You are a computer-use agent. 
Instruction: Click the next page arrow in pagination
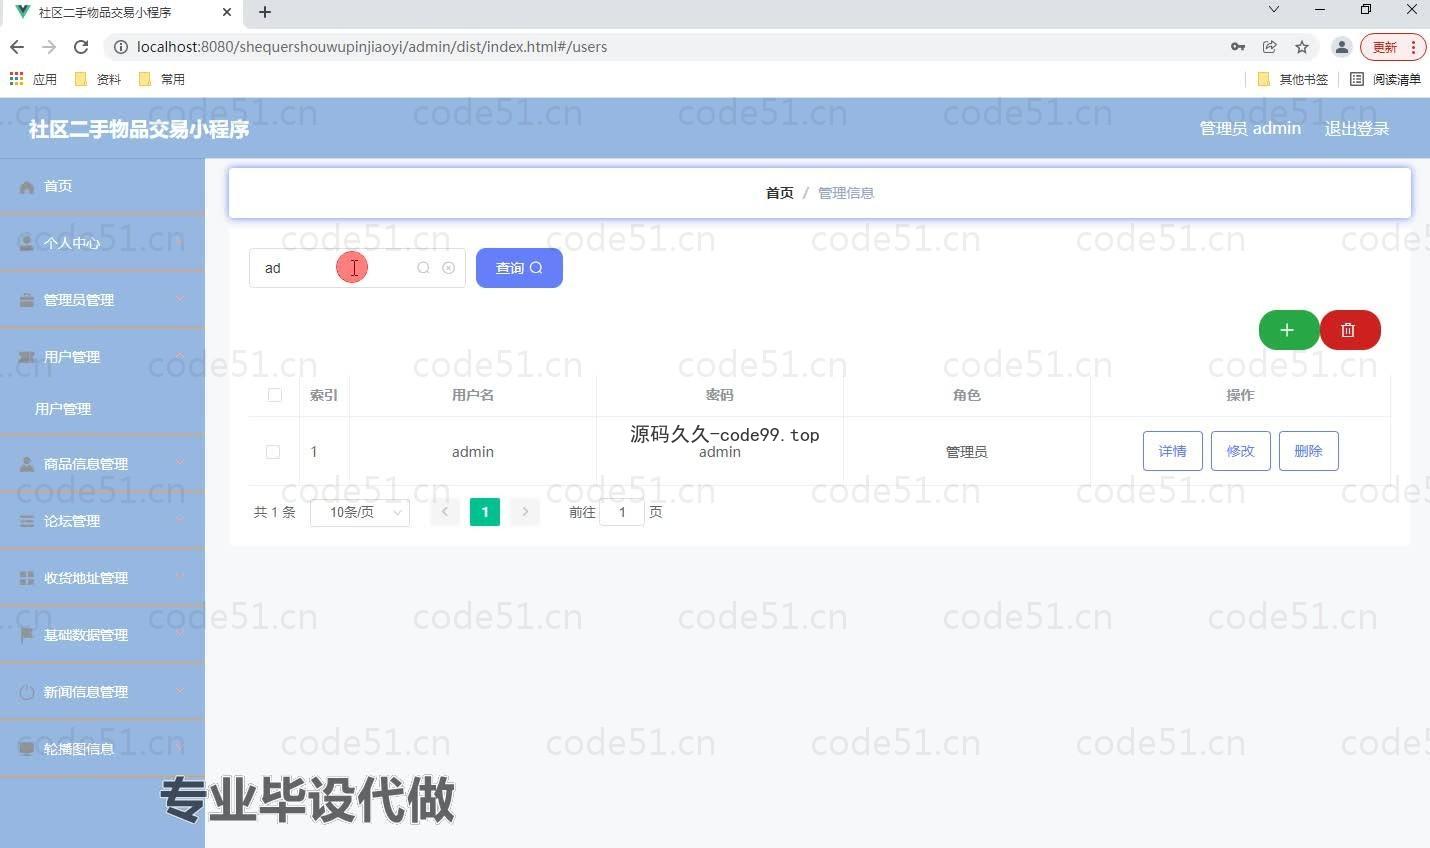pos(525,512)
